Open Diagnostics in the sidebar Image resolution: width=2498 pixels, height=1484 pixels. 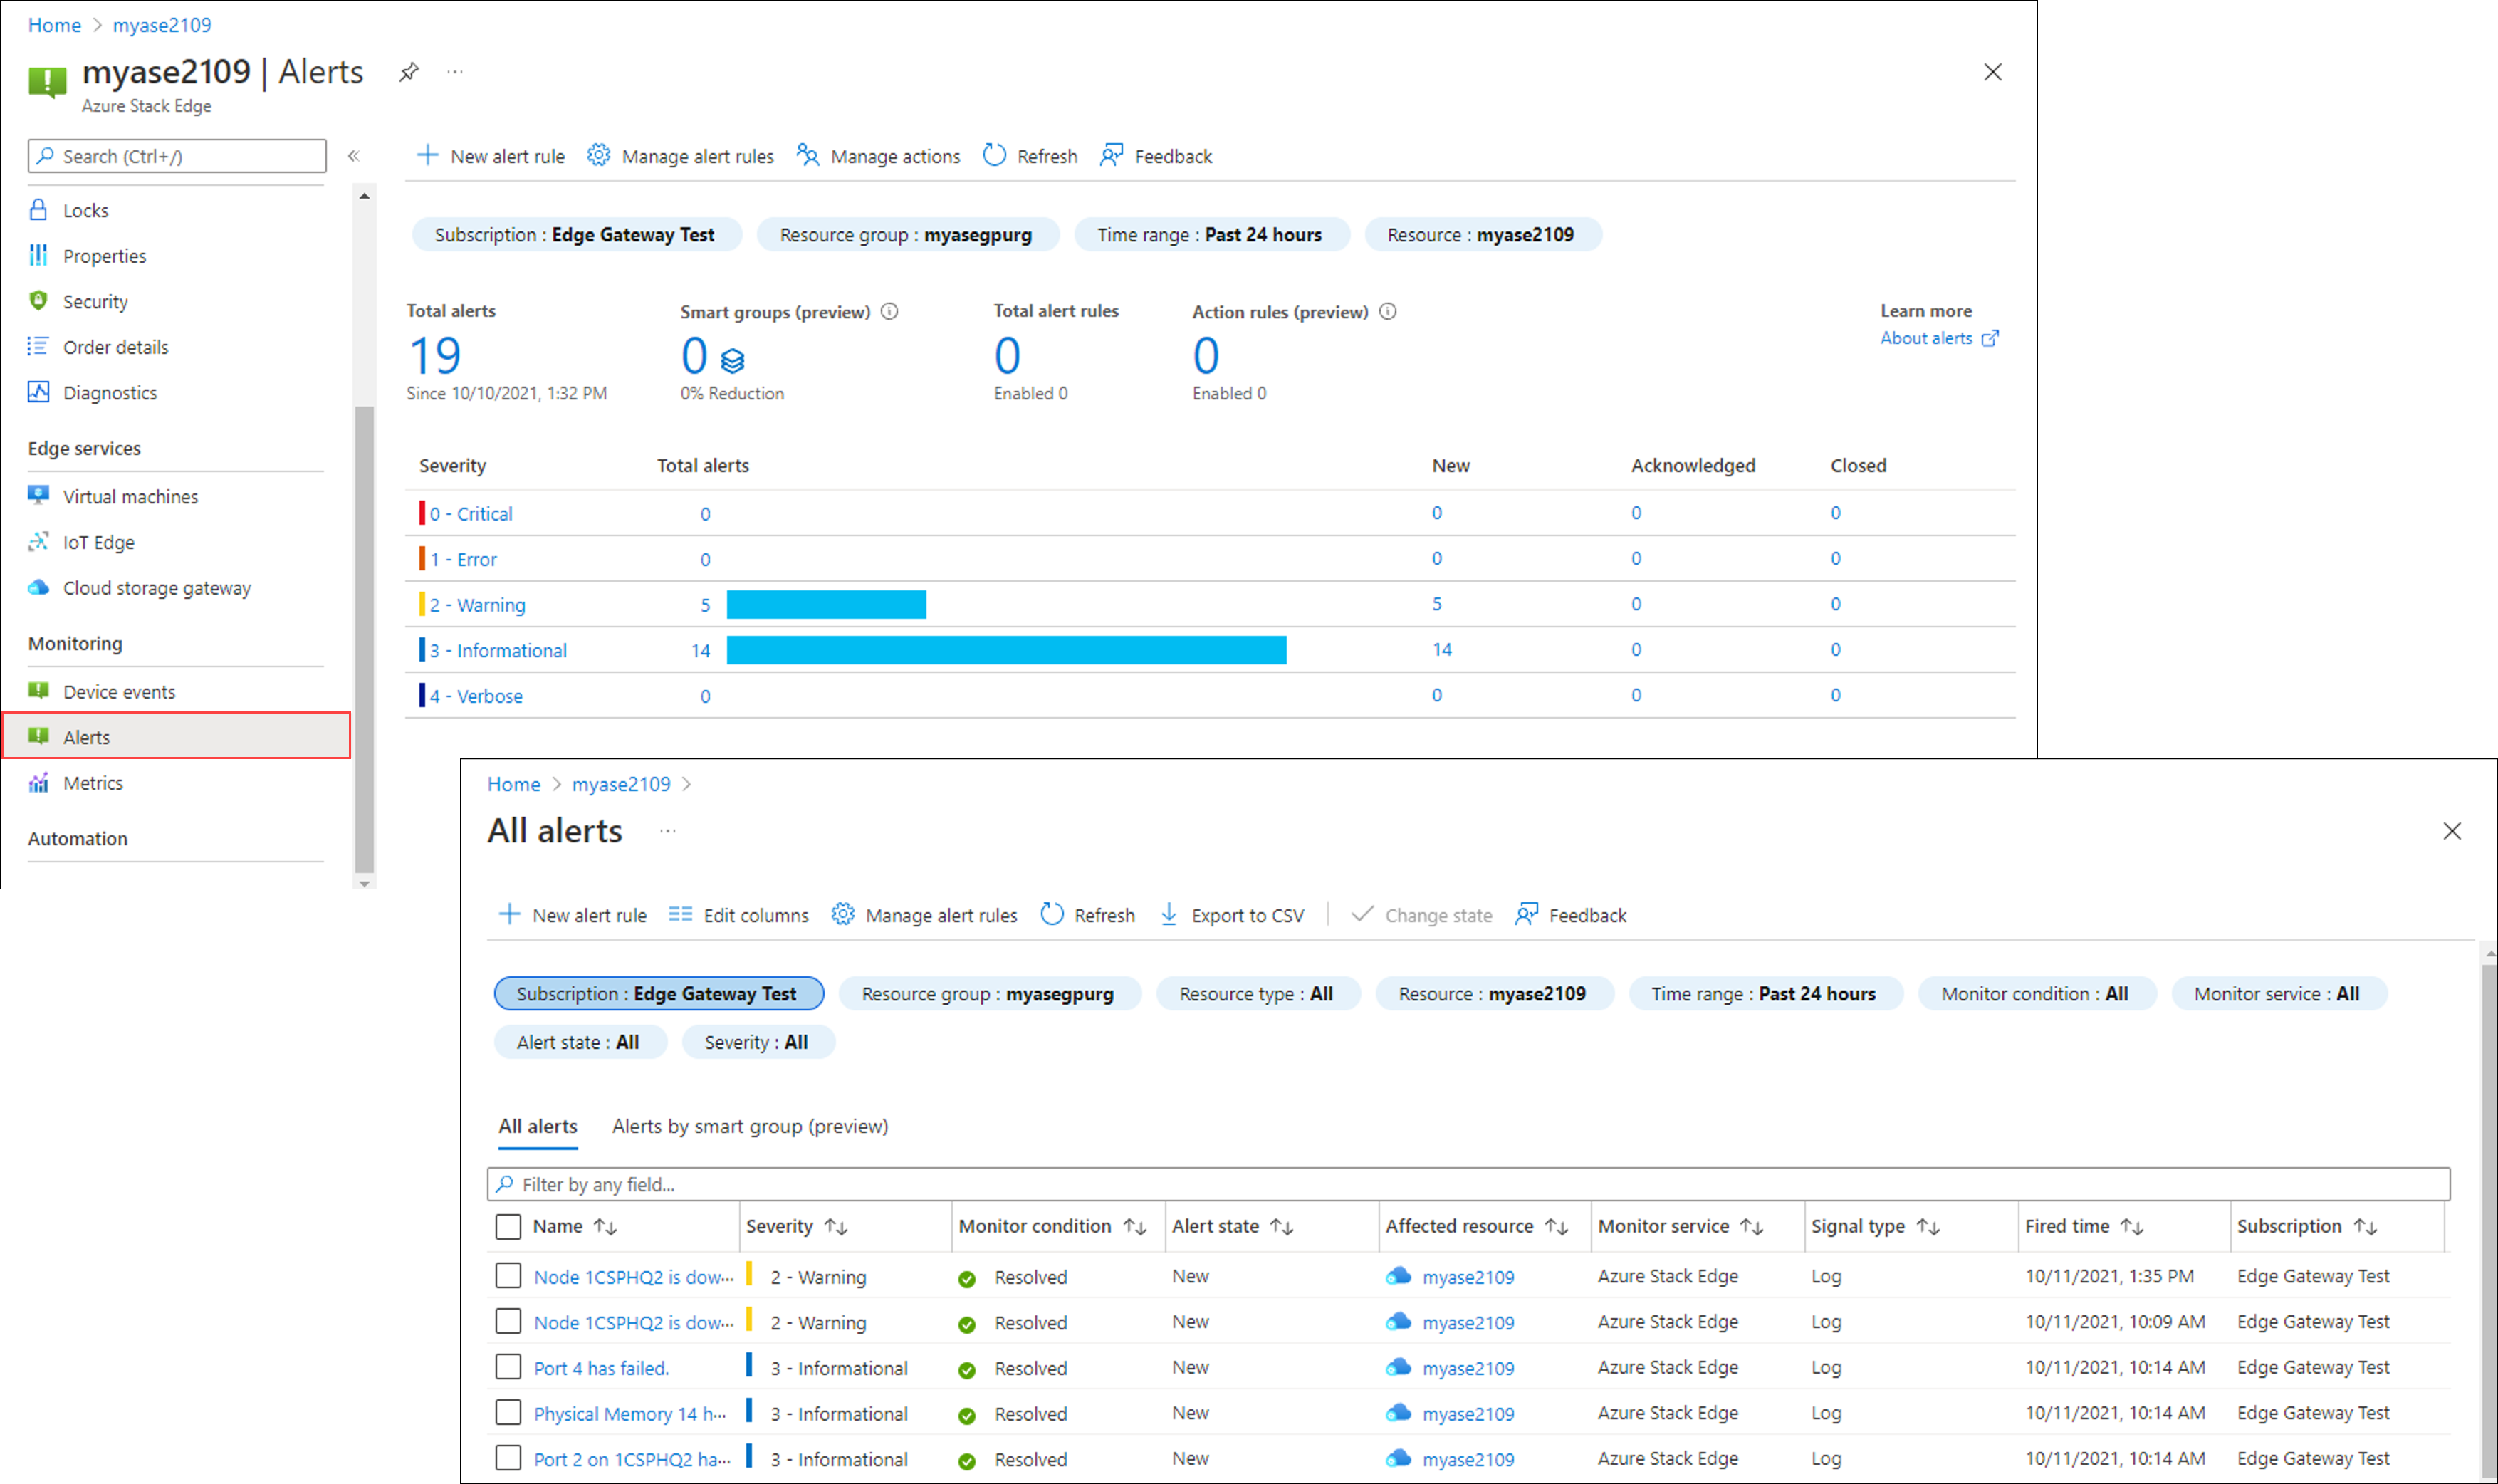coord(109,393)
